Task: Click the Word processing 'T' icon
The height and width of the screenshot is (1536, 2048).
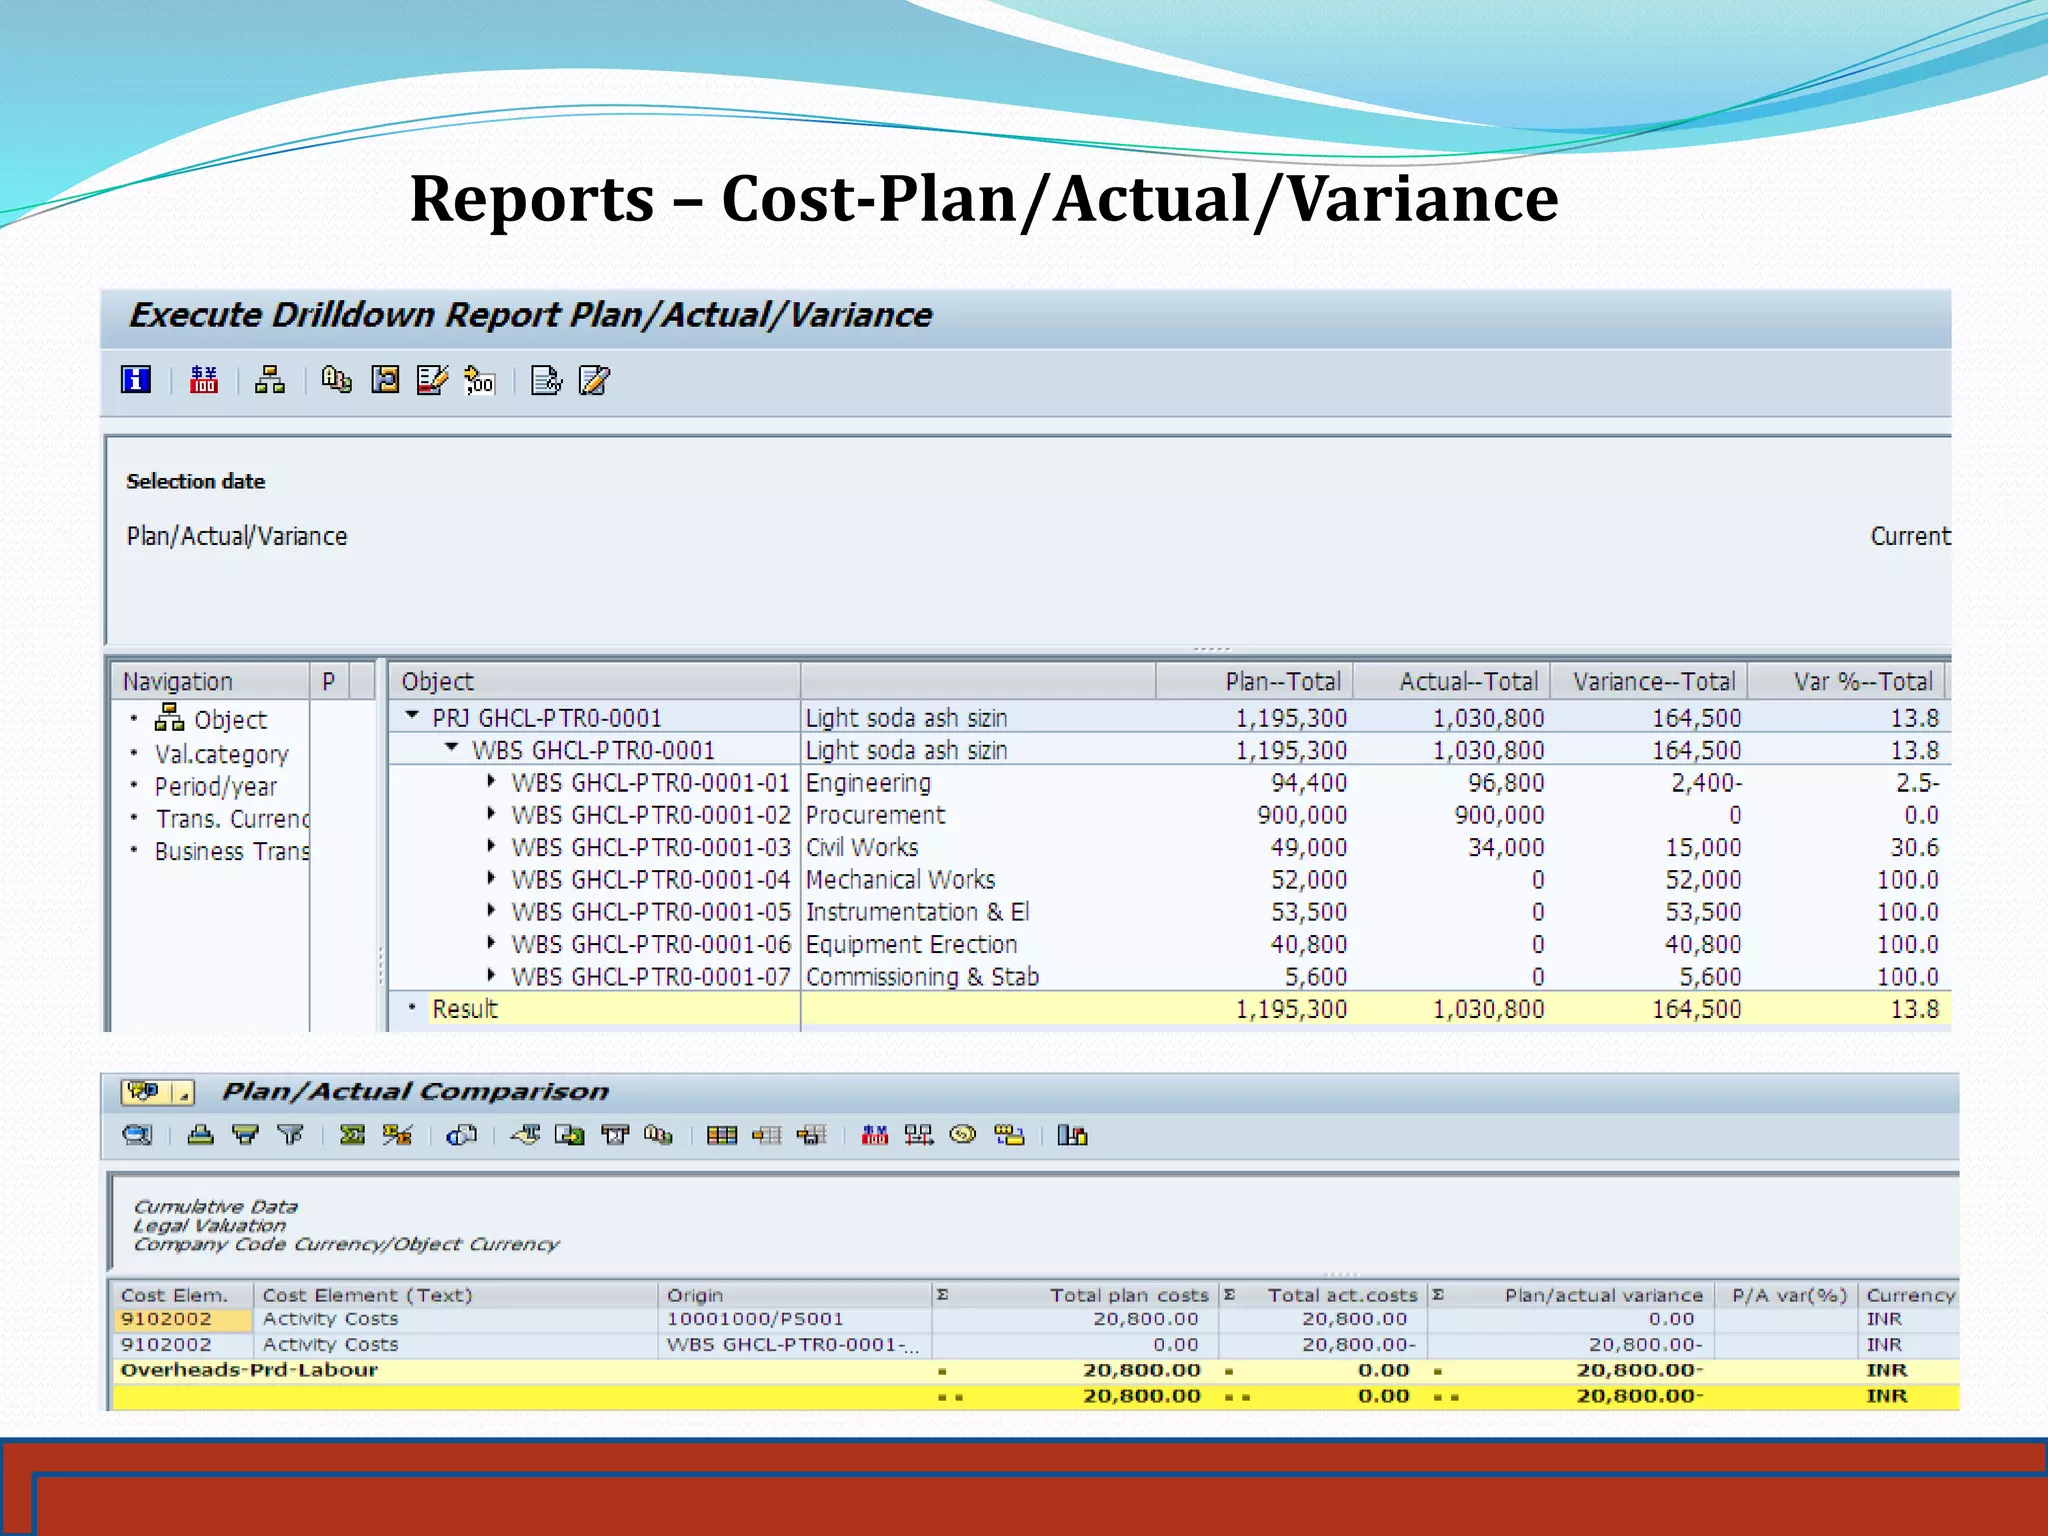Action: [615, 1135]
